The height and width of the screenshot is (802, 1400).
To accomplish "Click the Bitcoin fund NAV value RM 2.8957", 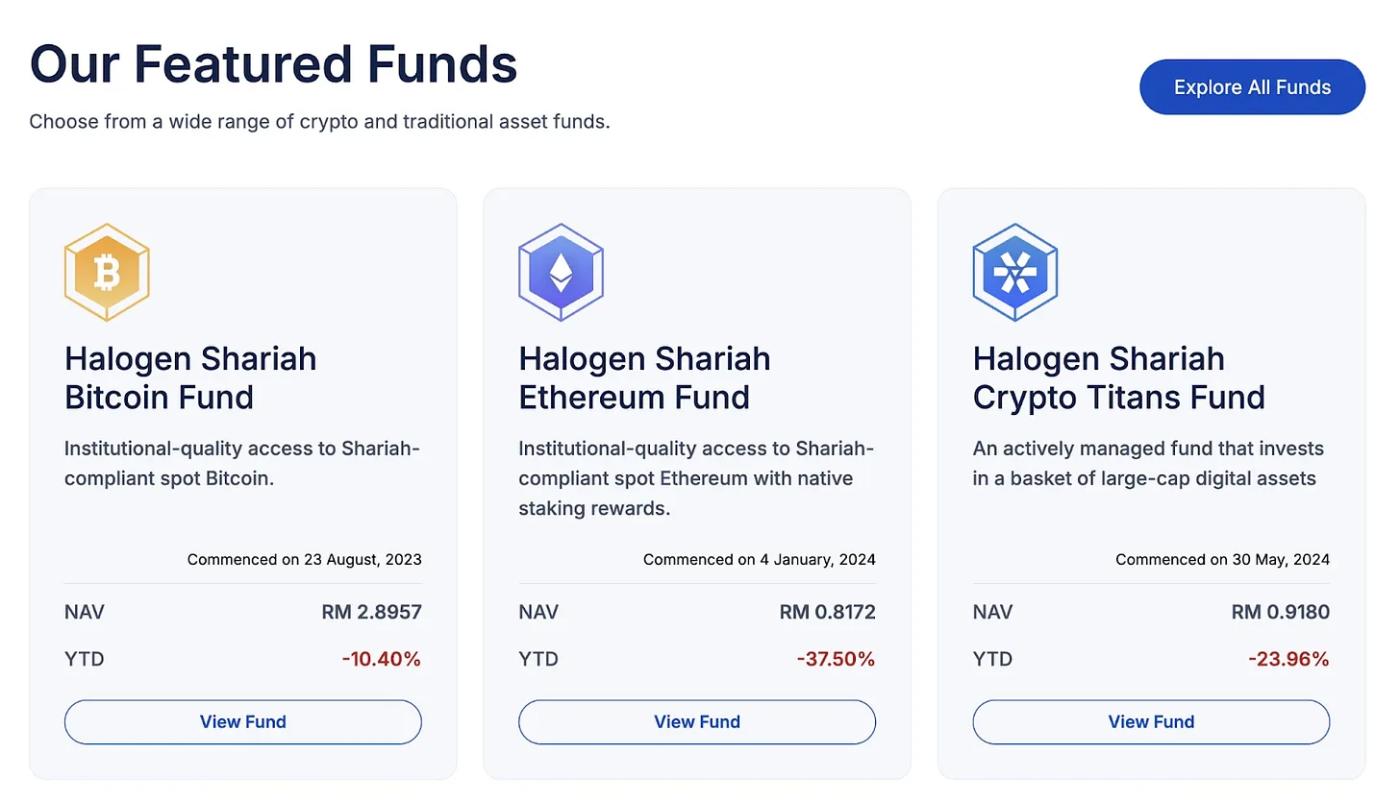I will pyautogui.click(x=372, y=612).
